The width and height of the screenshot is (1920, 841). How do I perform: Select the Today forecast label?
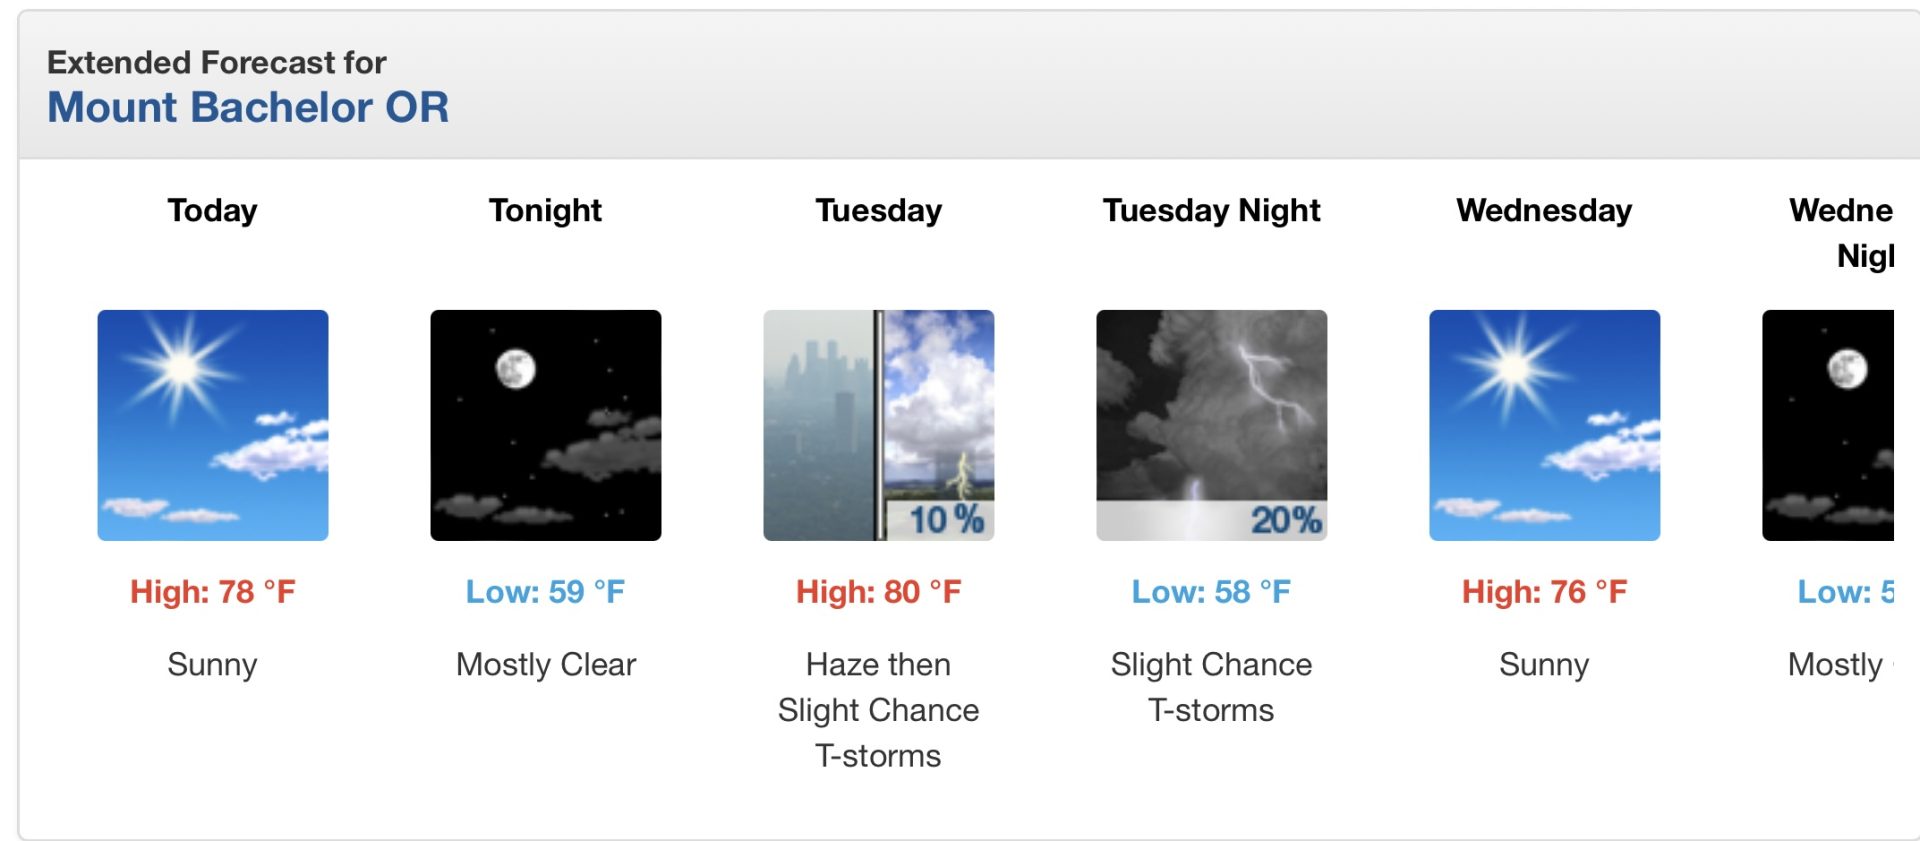(213, 211)
